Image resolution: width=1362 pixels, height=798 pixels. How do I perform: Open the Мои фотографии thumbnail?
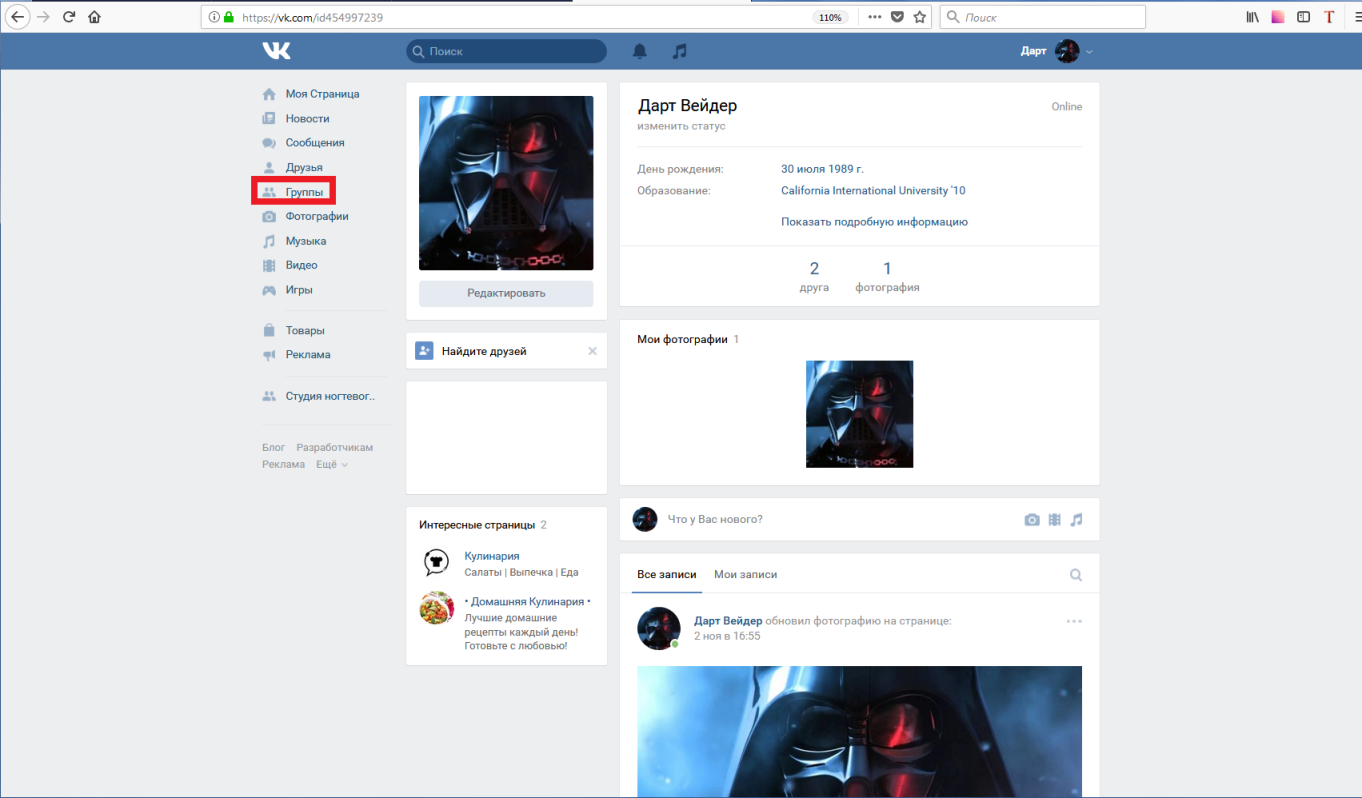pyautogui.click(x=859, y=414)
